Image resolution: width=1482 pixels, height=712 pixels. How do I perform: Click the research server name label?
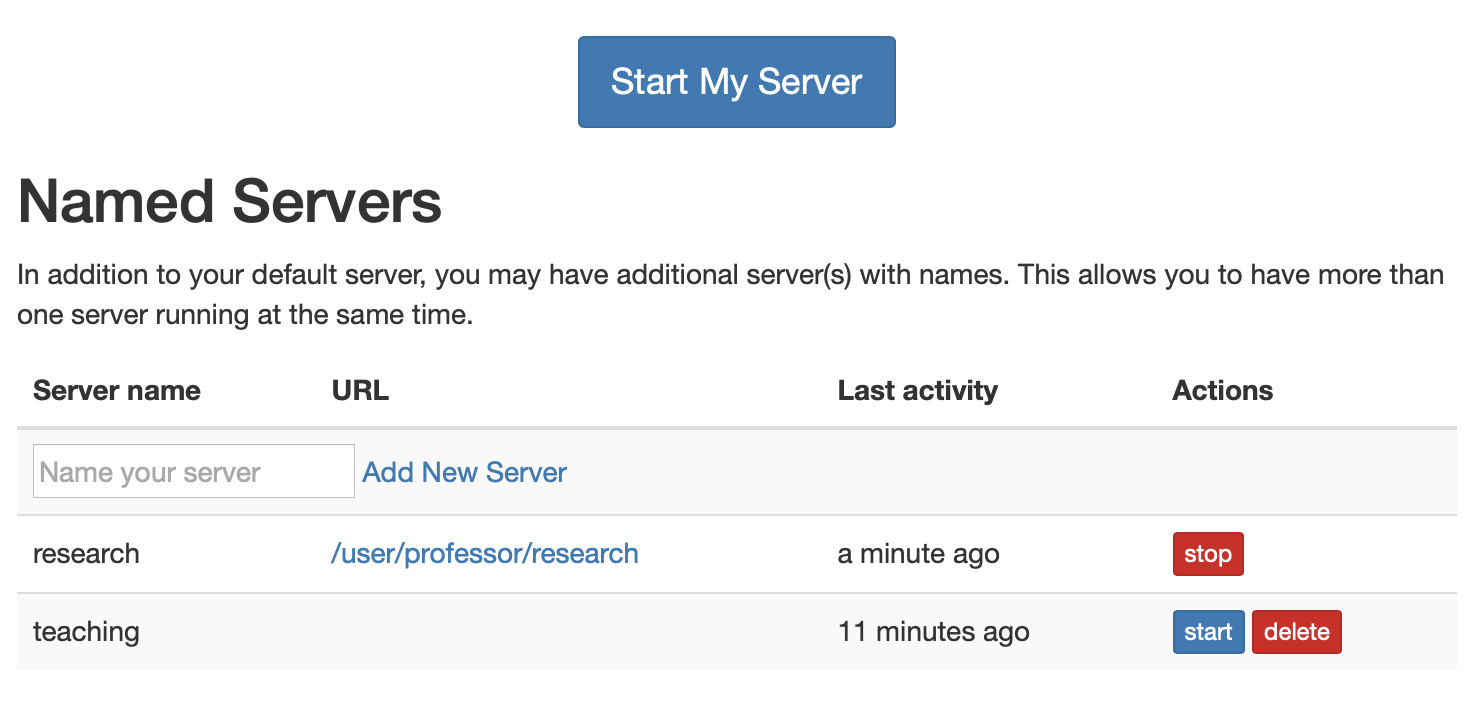click(86, 553)
